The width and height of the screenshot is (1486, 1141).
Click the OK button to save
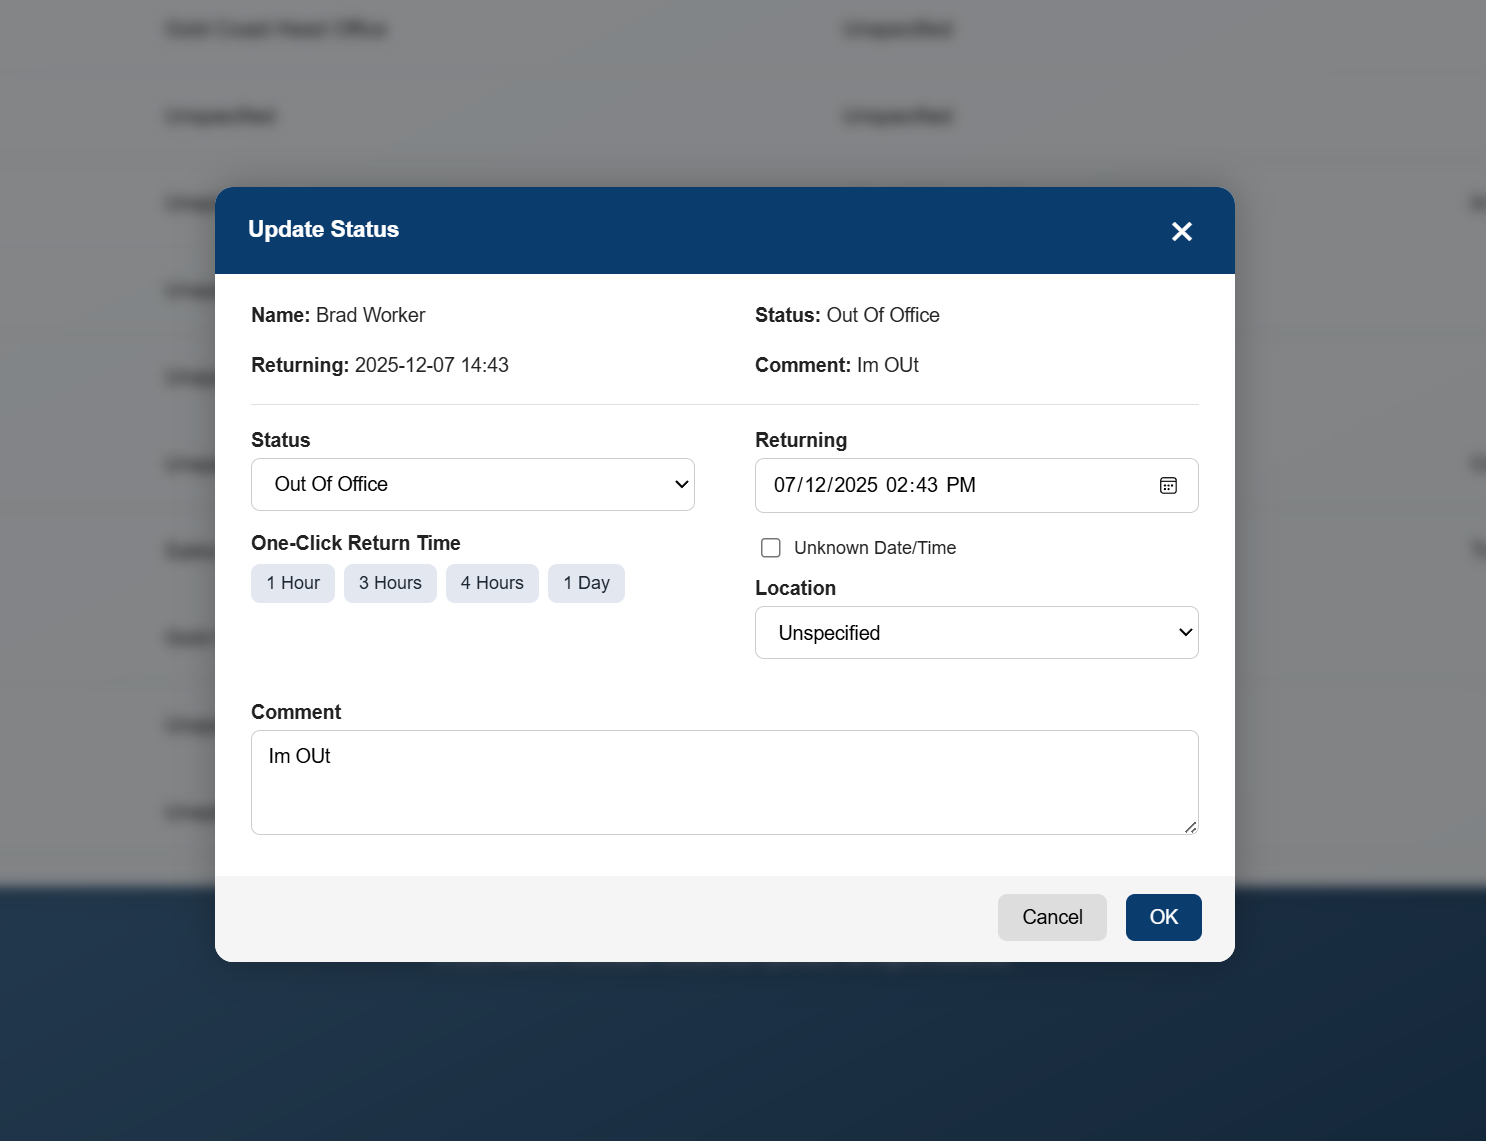coord(1163,917)
